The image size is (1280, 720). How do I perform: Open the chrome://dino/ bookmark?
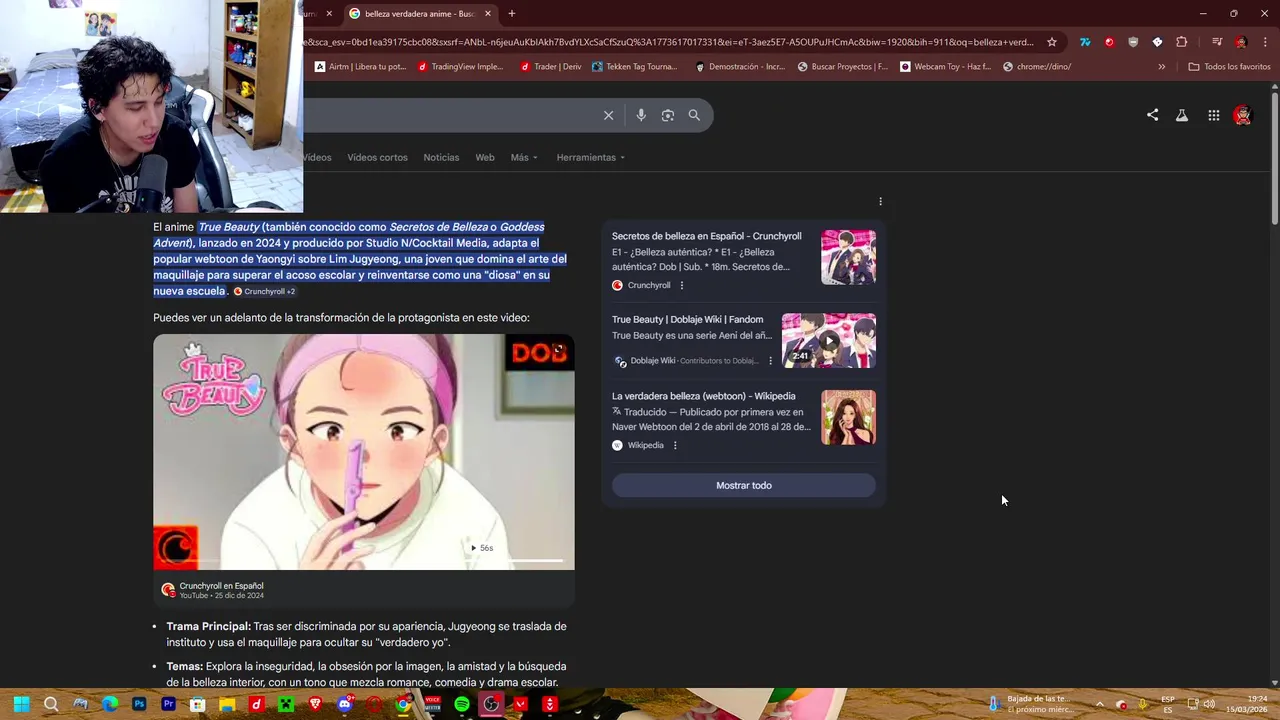[x=1037, y=67]
